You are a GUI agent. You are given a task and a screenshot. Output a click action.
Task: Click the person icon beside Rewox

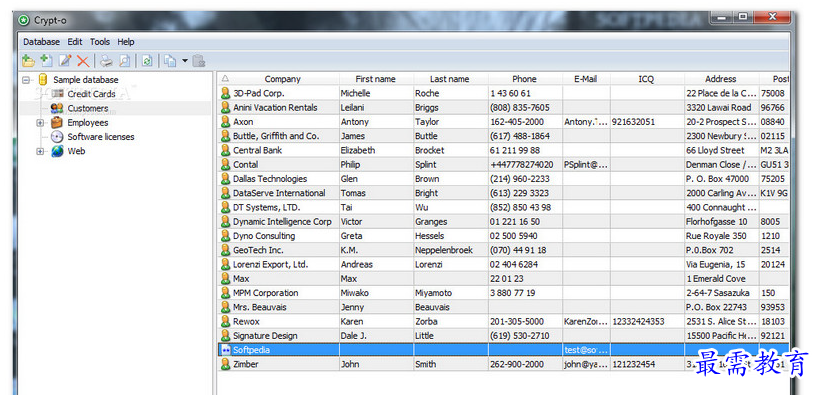(225, 321)
